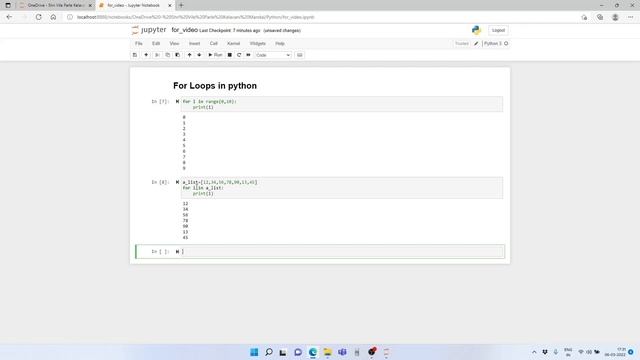
Task: Open browser settings ellipsis menu
Action: tap(631, 17)
